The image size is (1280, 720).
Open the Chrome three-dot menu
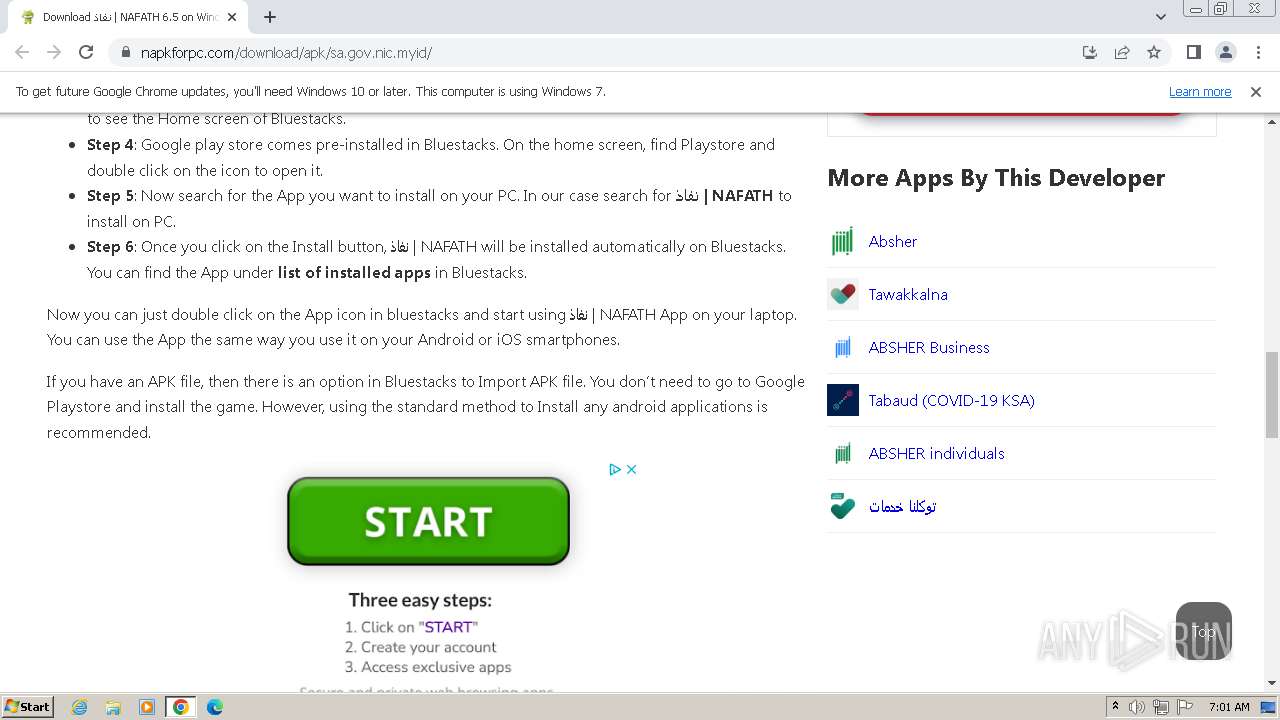click(x=1257, y=52)
